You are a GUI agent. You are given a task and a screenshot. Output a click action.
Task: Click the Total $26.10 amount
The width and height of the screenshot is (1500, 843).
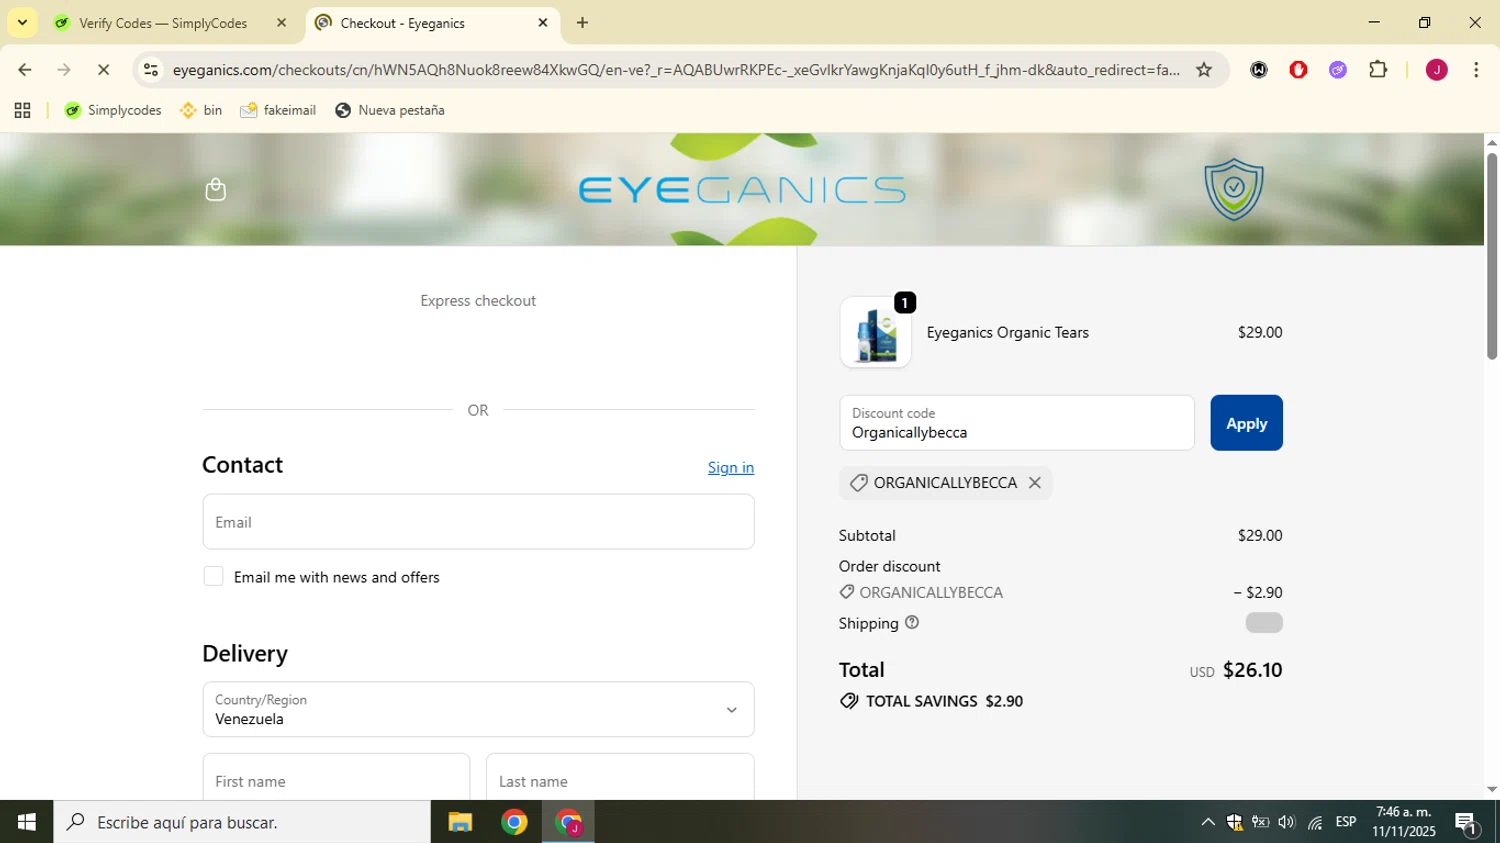click(x=1253, y=670)
